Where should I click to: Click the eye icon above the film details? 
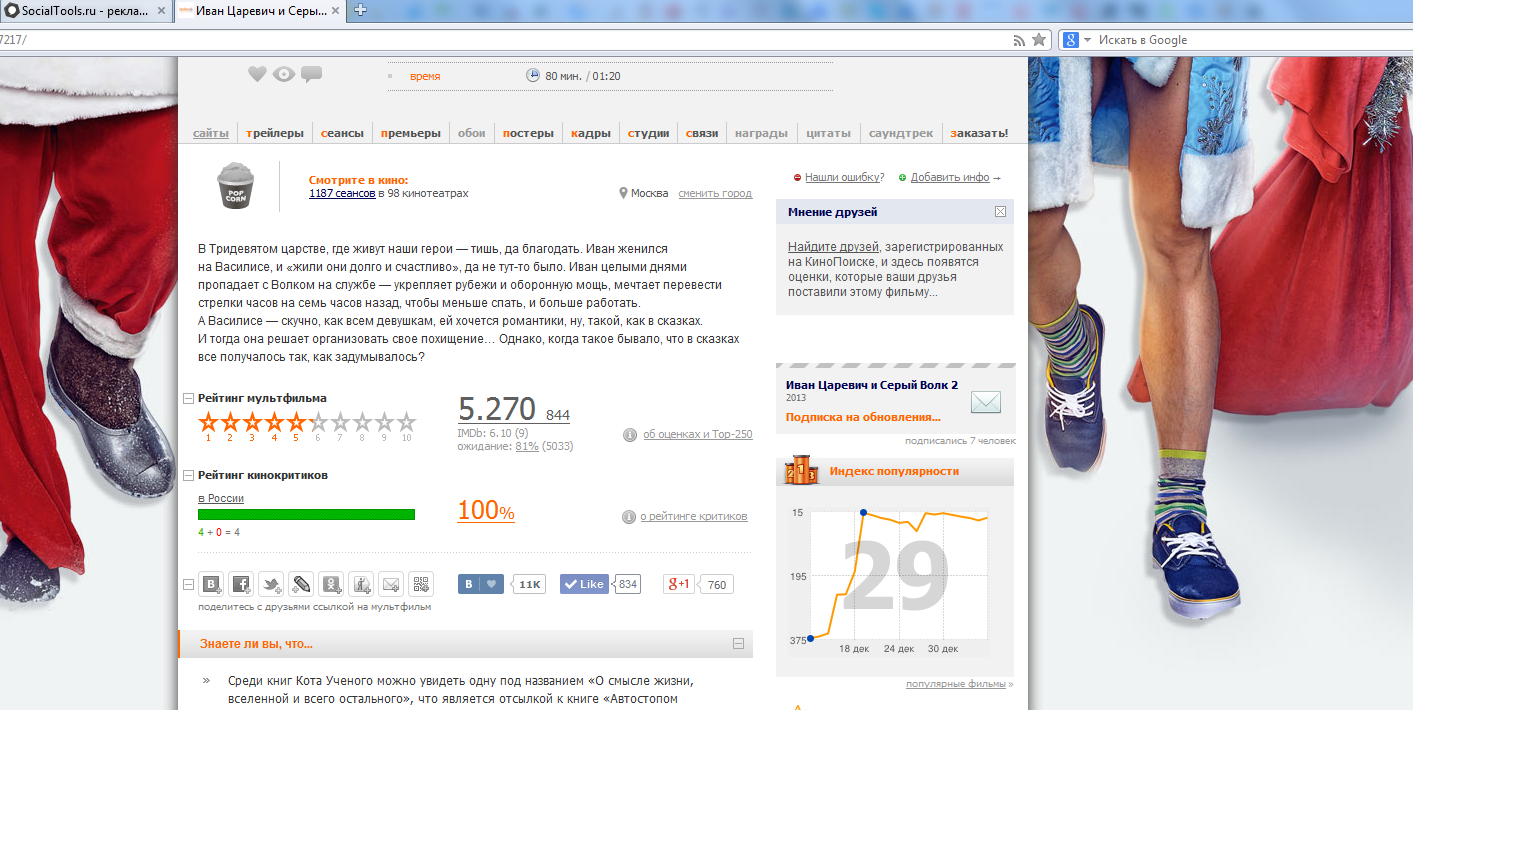284,74
